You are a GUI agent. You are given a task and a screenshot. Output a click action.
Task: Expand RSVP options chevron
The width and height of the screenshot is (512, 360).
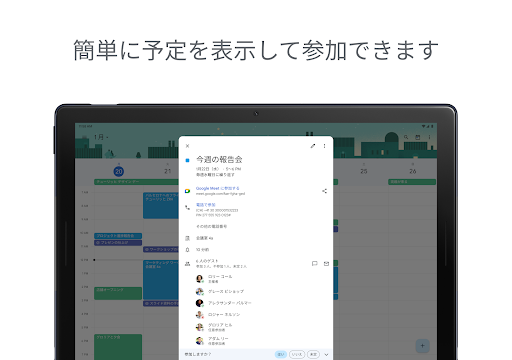326,354
